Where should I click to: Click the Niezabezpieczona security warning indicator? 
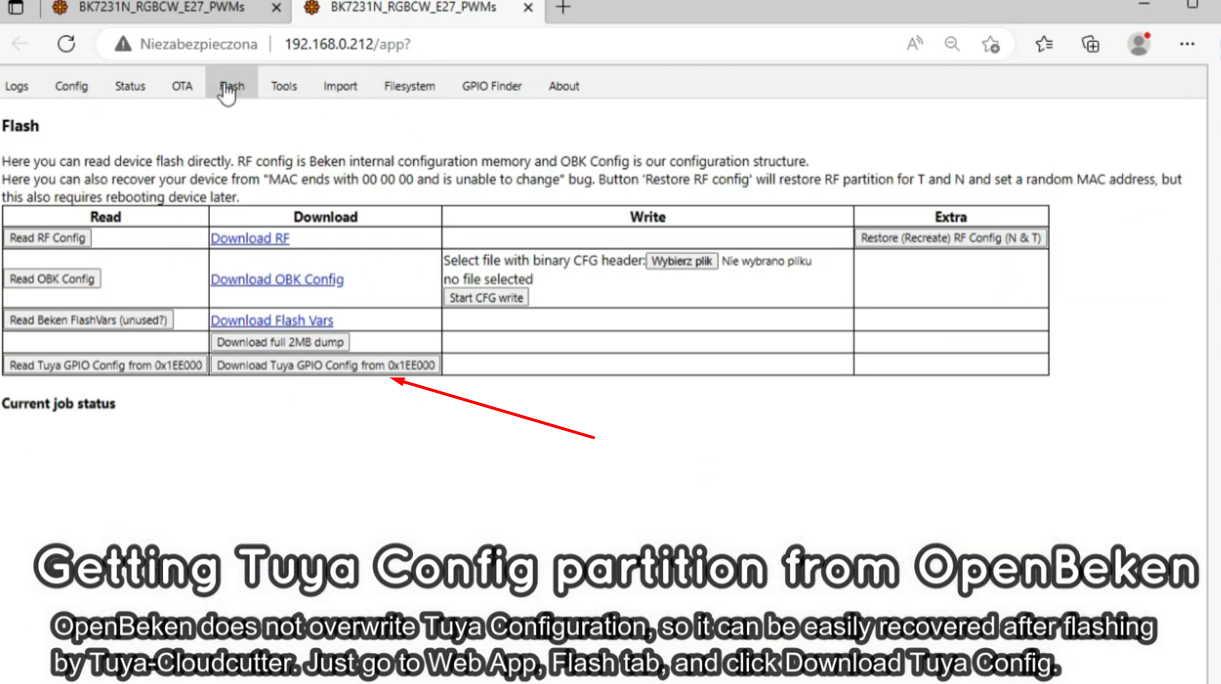click(x=186, y=44)
